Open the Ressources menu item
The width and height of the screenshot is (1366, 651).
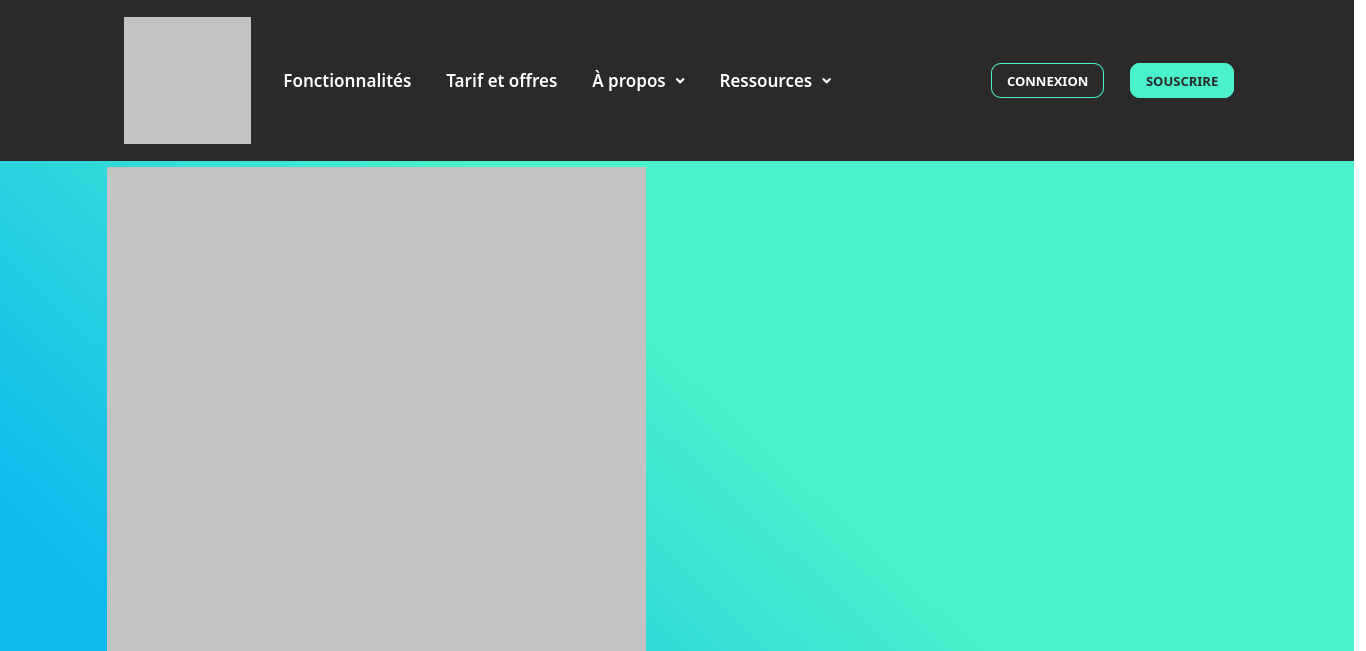pyautogui.click(x=765, y=81)
